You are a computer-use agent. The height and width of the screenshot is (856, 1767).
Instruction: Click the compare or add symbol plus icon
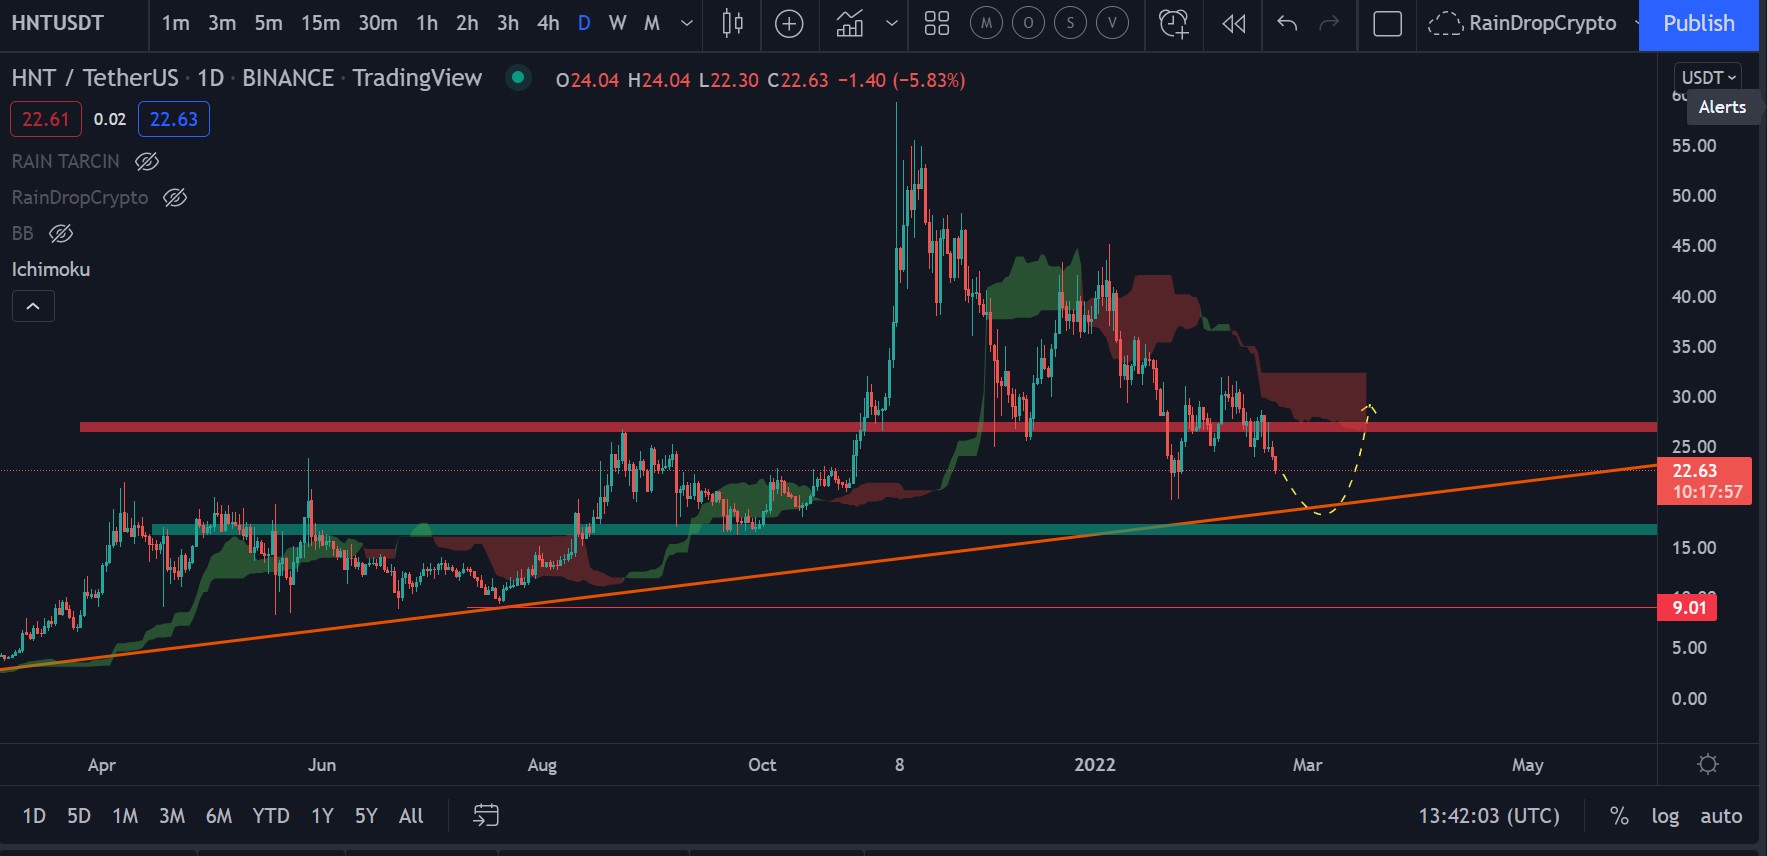point(789,23)
